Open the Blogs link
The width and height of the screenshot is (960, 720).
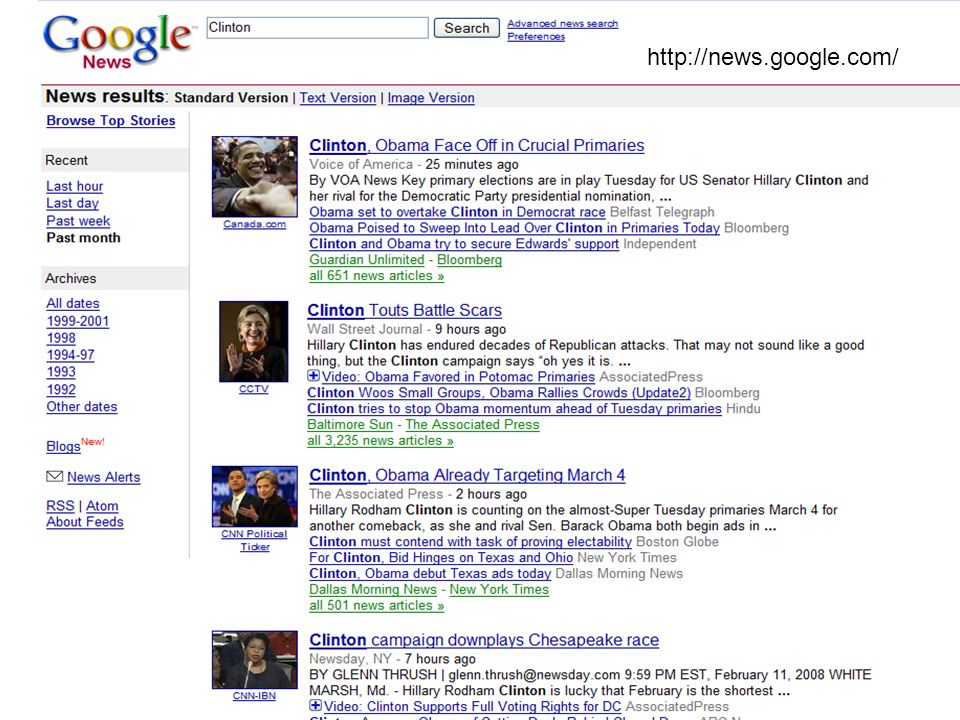(64, 446)
